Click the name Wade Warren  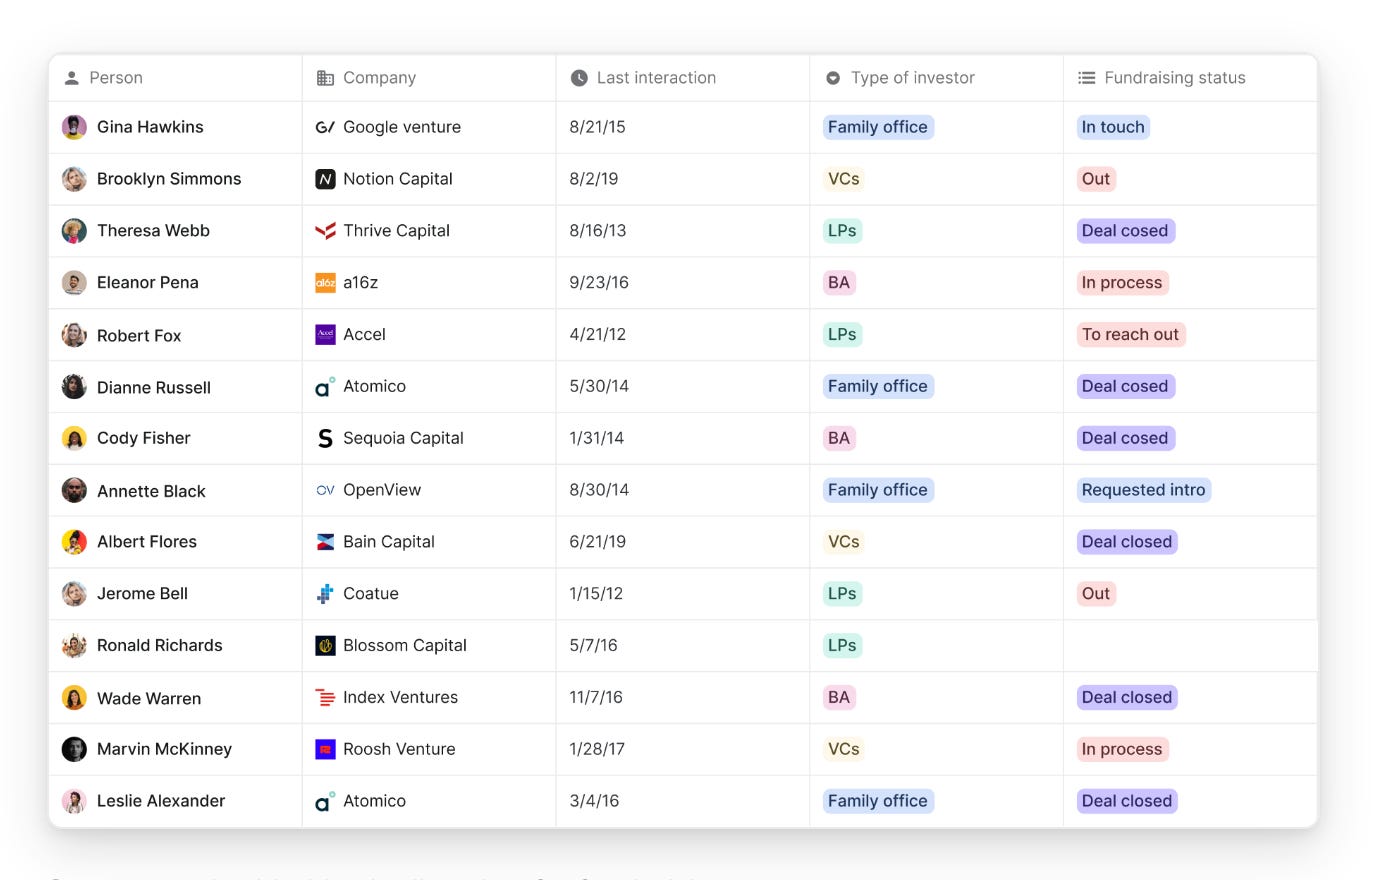[149, 698]
